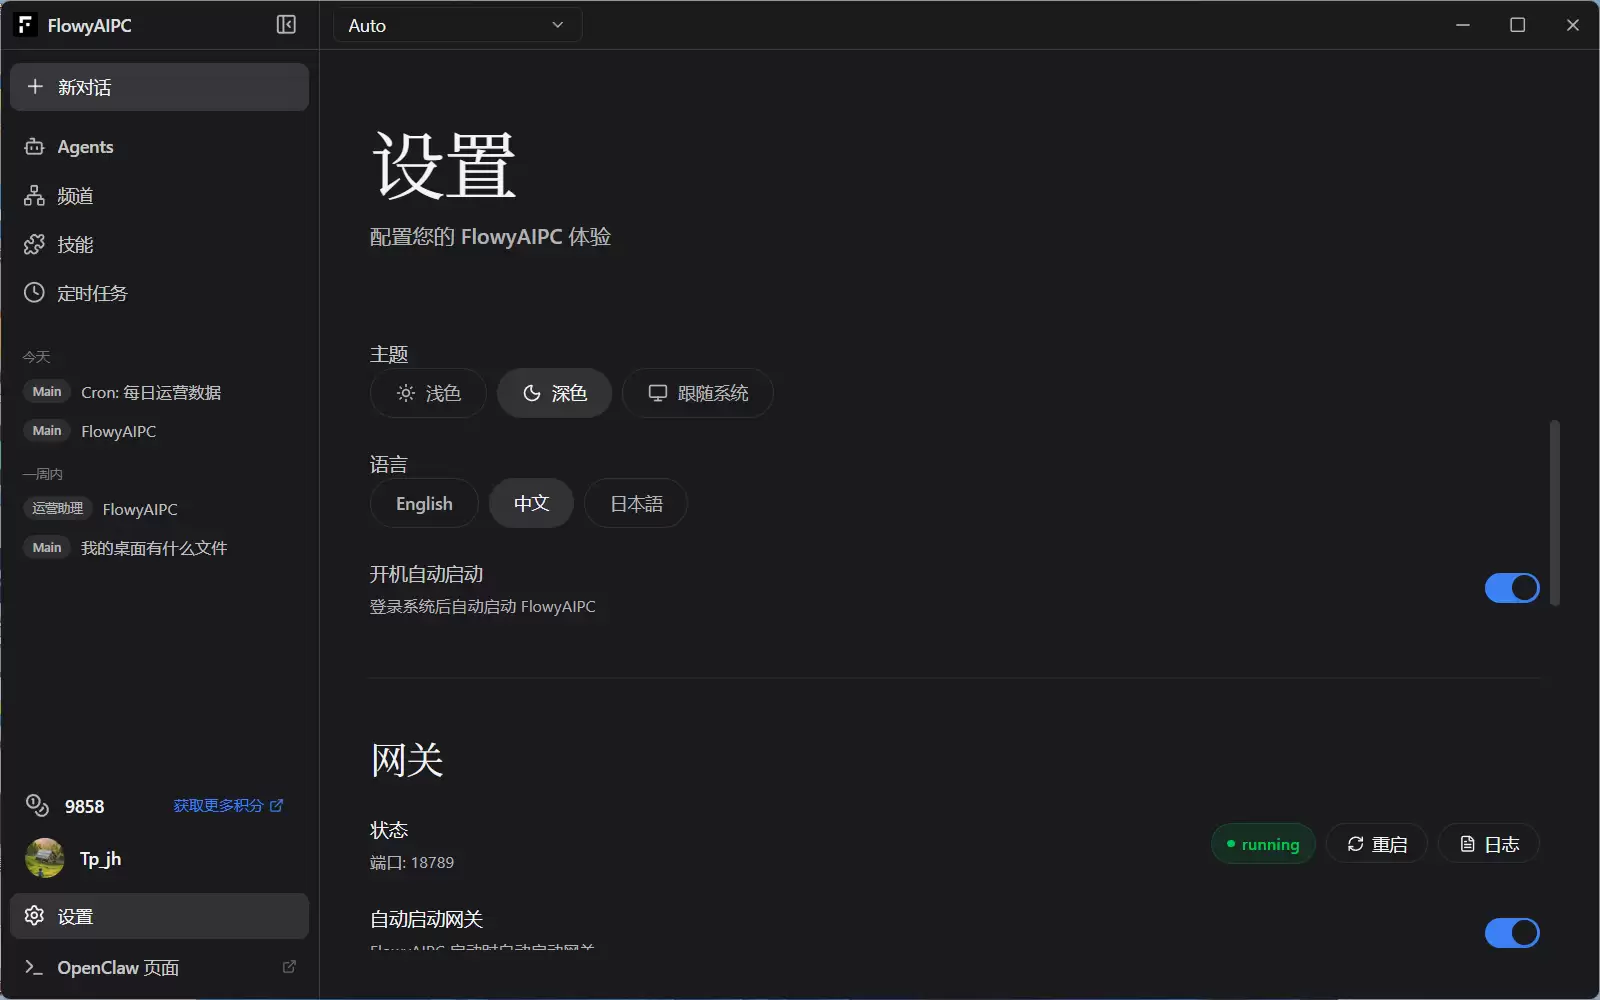Click the credits coin icon beside 9858

[x=37, y=806]
